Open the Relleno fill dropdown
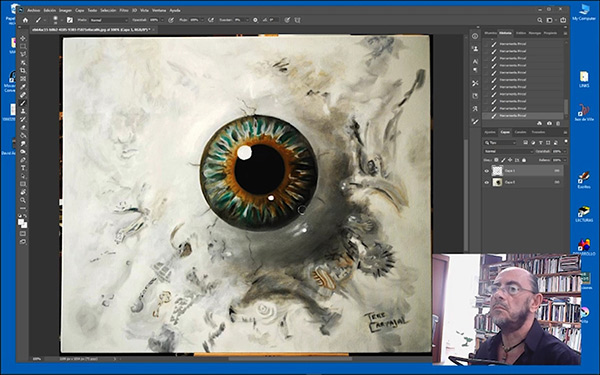The height and width of the screenshot is (375, 600). point(565,160)
